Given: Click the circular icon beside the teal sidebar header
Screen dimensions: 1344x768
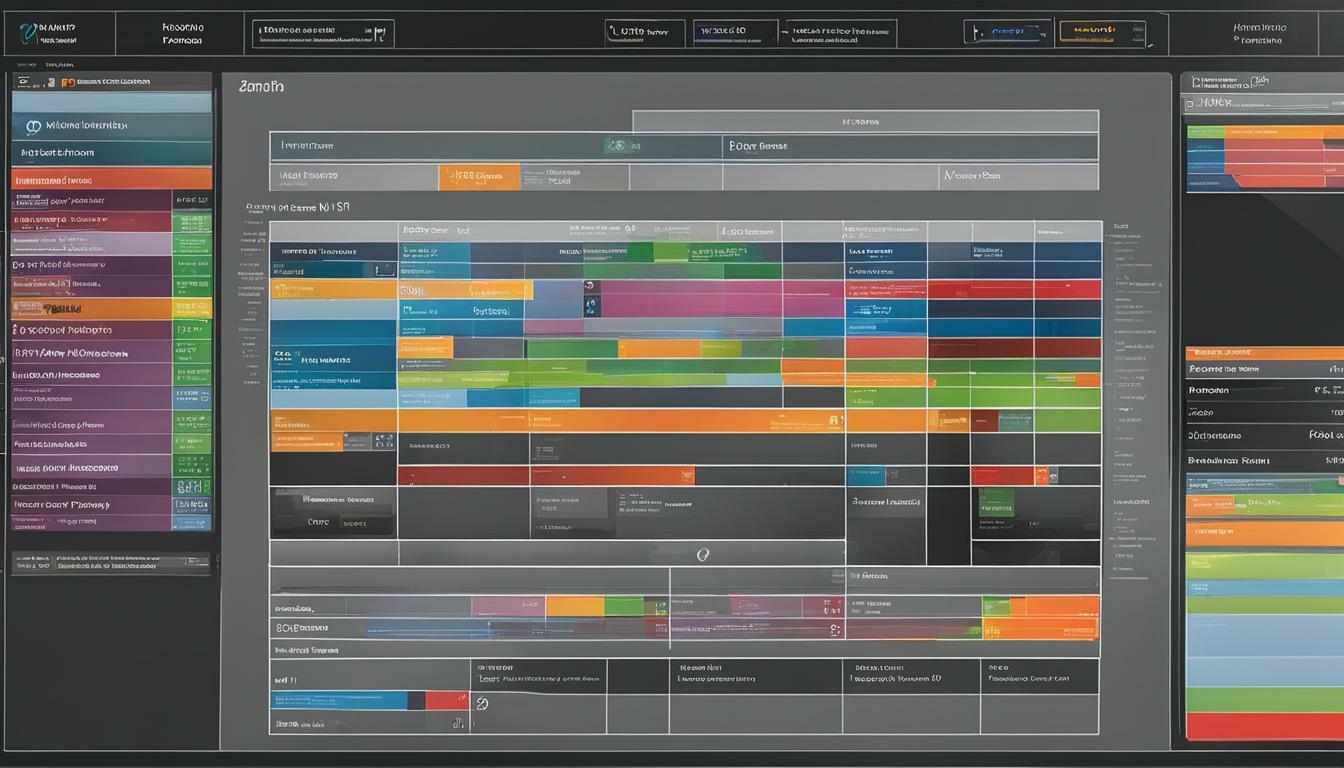Looking at the screenshot, I should click(x=33, y=126).
